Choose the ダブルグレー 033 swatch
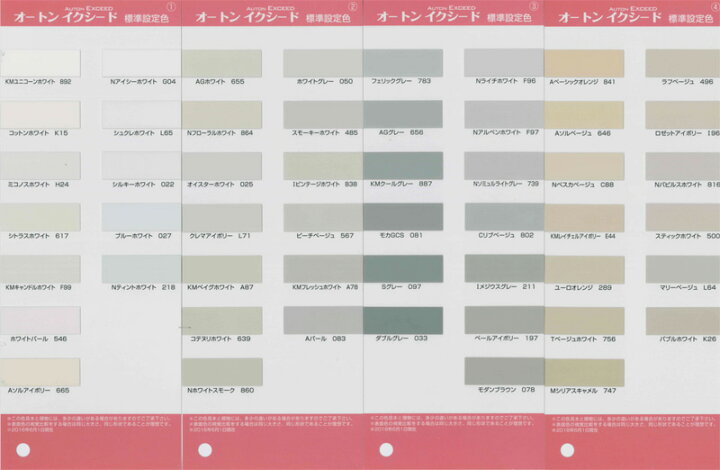 coord(403,320)
